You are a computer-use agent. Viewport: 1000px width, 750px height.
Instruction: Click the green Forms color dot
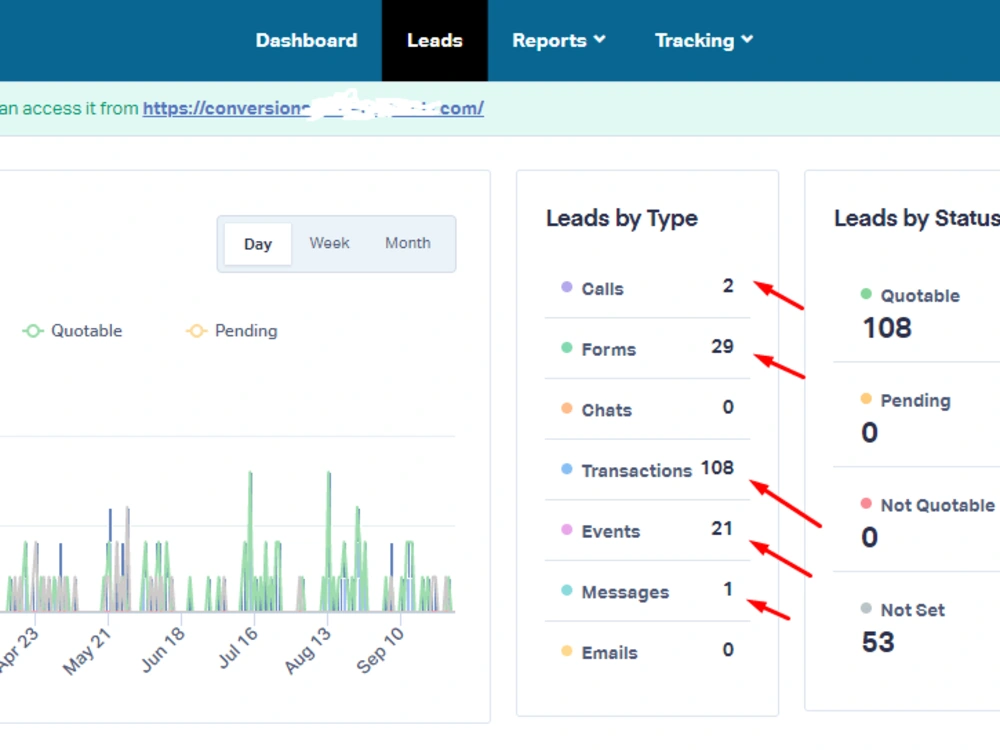(566, 347)
